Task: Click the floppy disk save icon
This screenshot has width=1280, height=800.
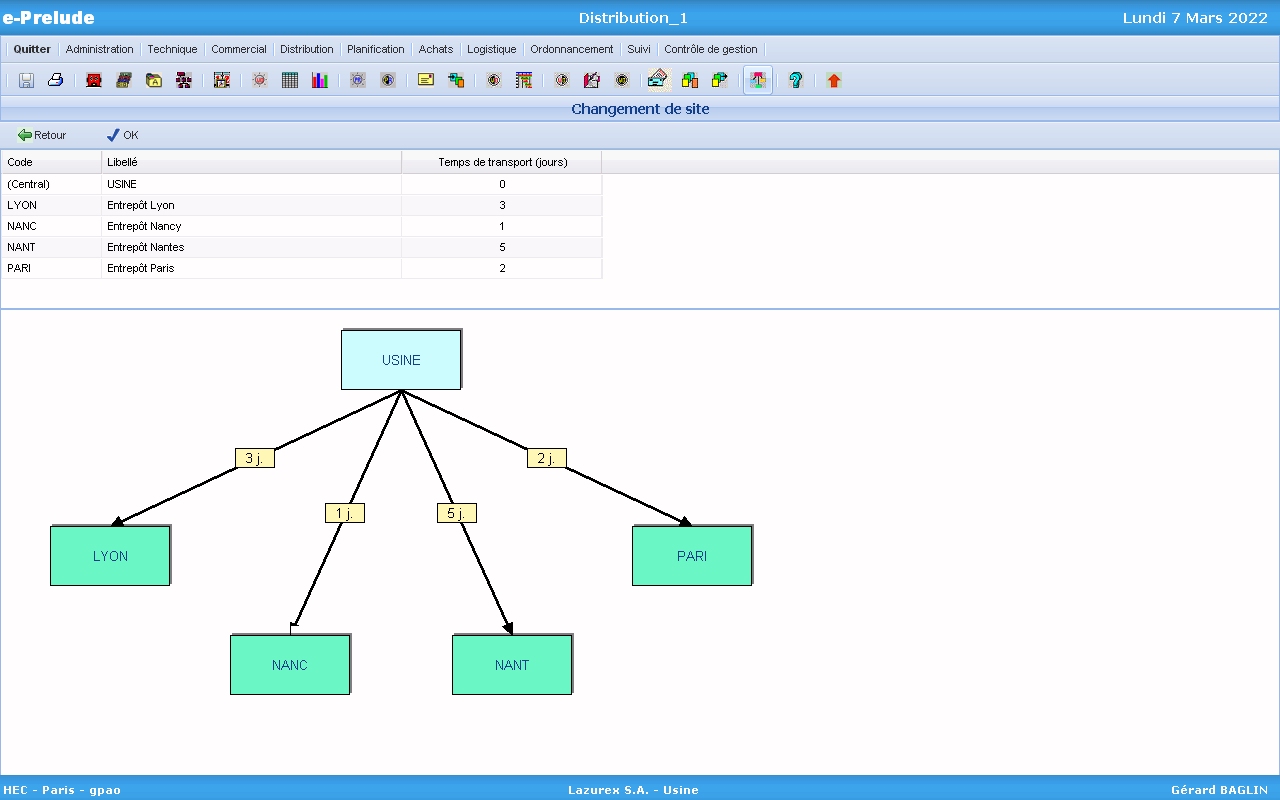Action: 26,80
